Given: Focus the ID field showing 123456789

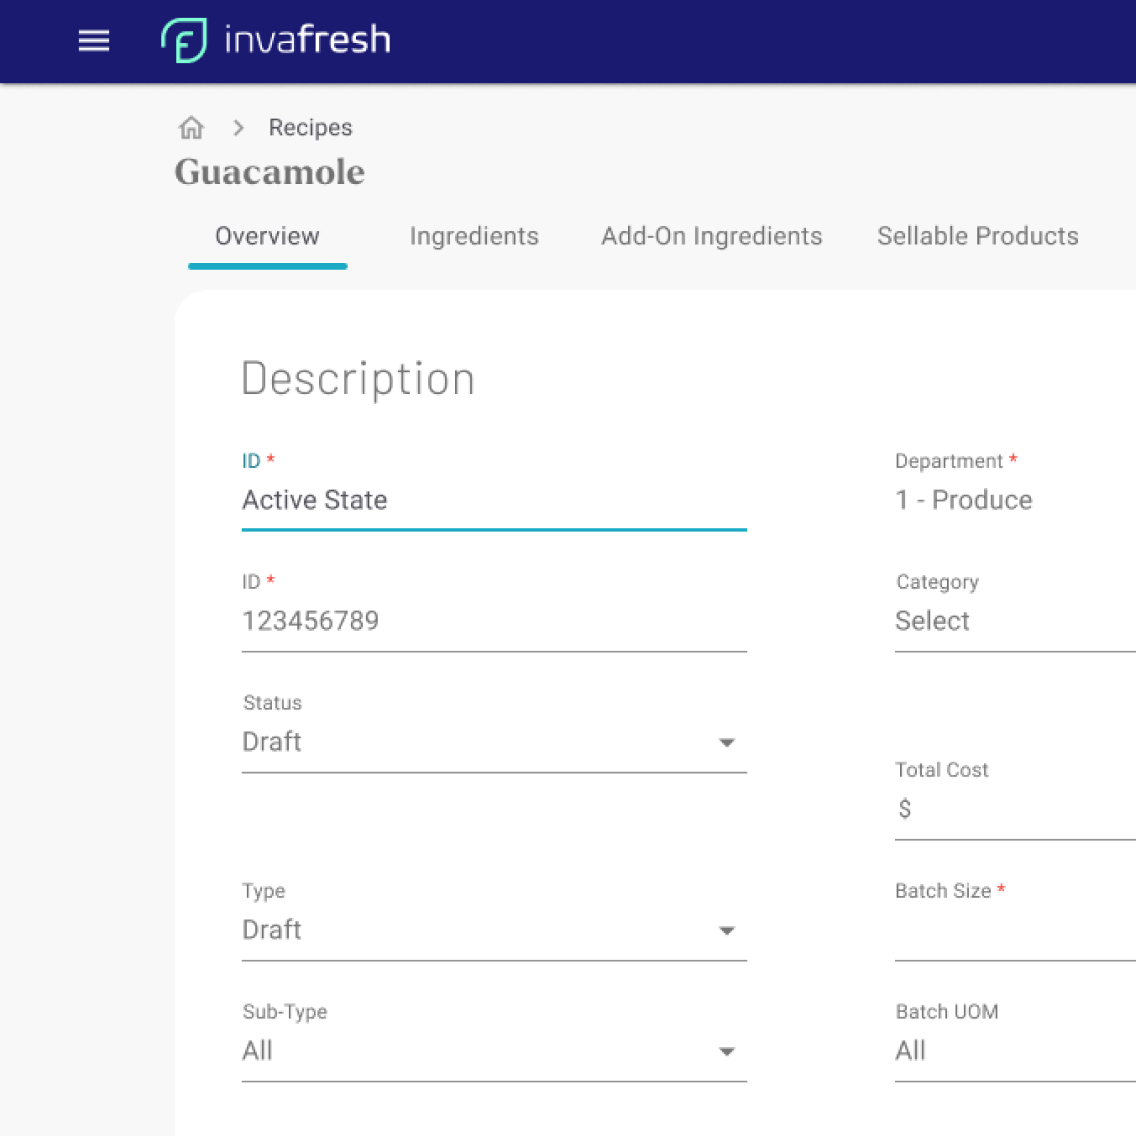Looking at the screenshot, I should point(493,622).
